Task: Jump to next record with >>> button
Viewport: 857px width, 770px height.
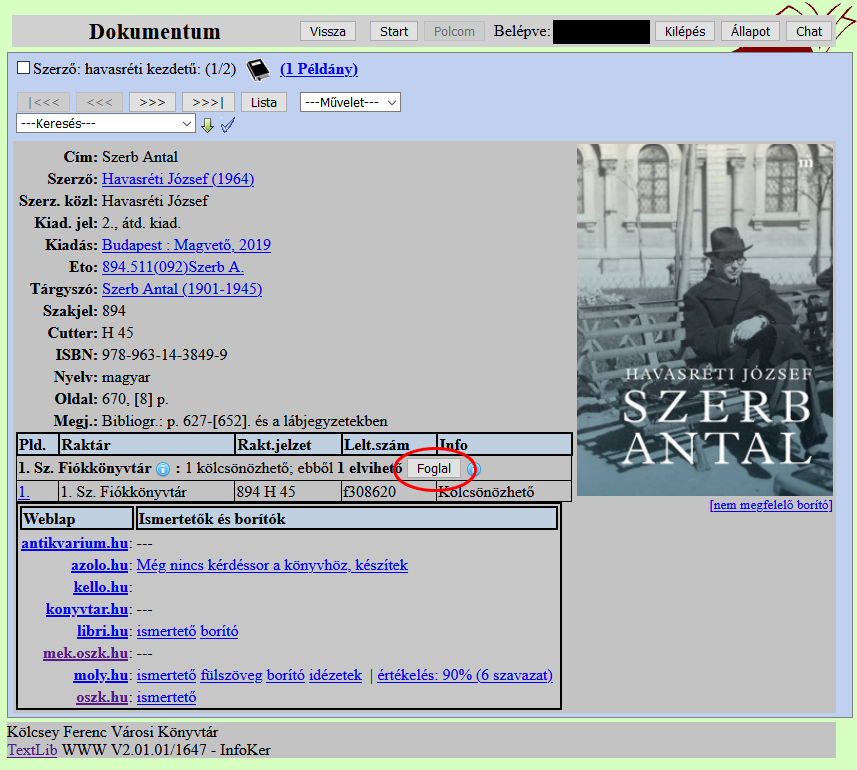Action: (152, 102)
